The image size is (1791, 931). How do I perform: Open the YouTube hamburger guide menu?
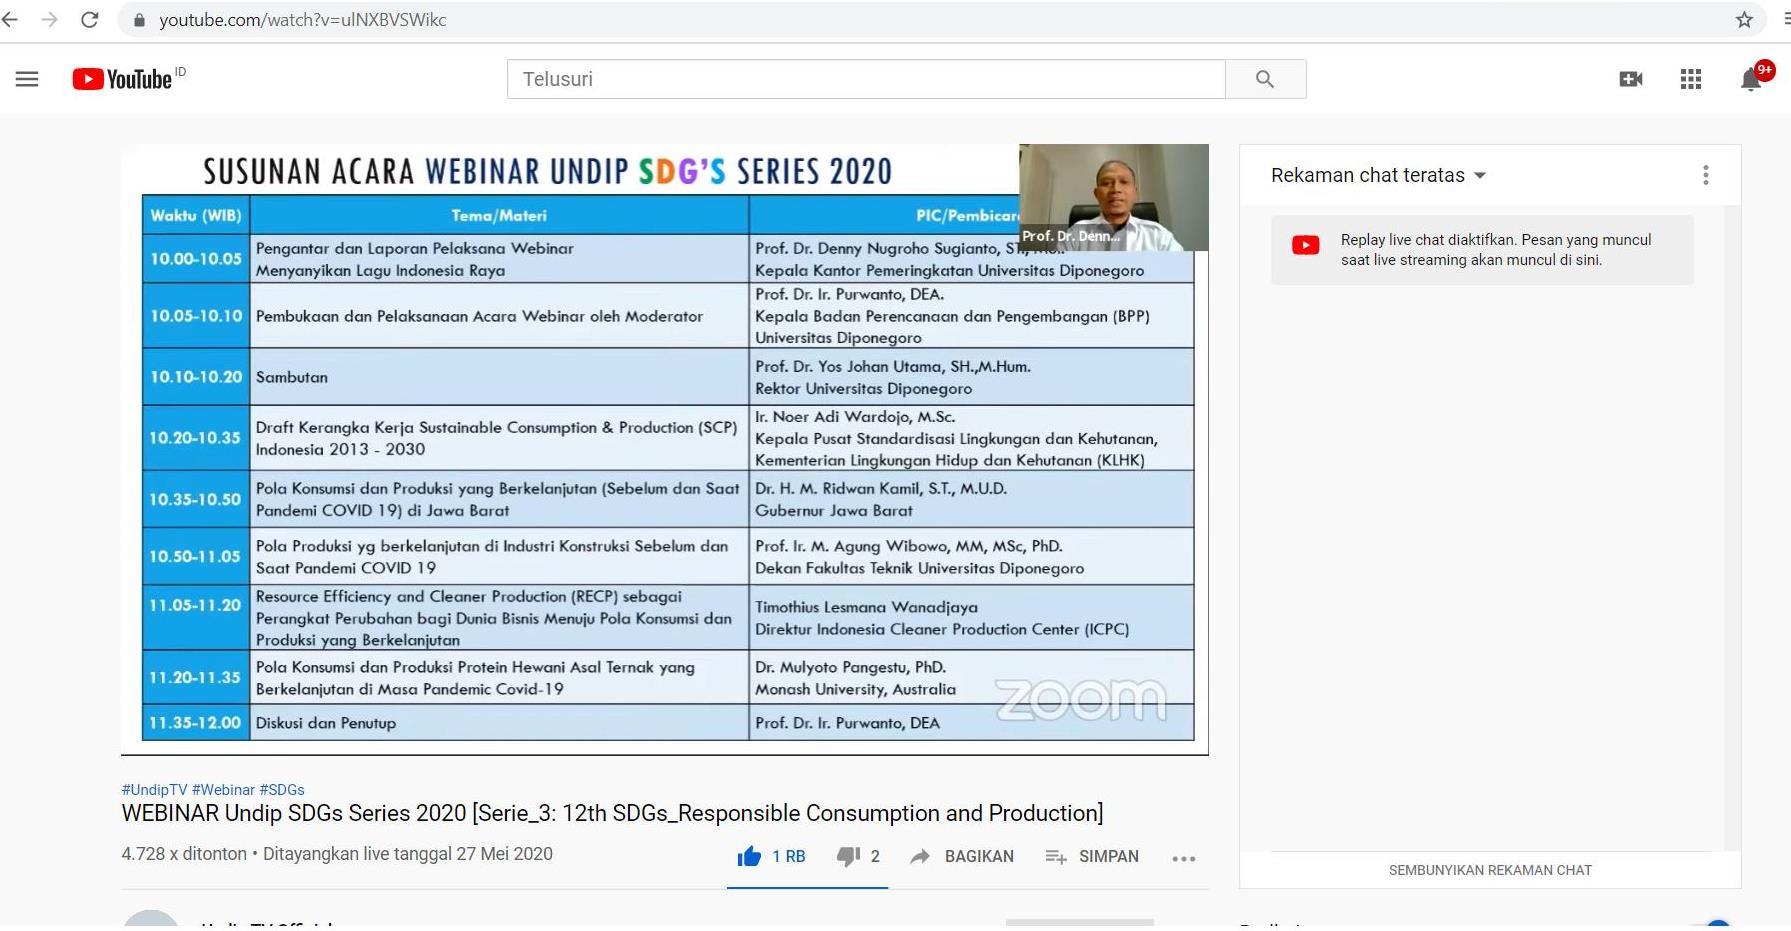point(27,79)
